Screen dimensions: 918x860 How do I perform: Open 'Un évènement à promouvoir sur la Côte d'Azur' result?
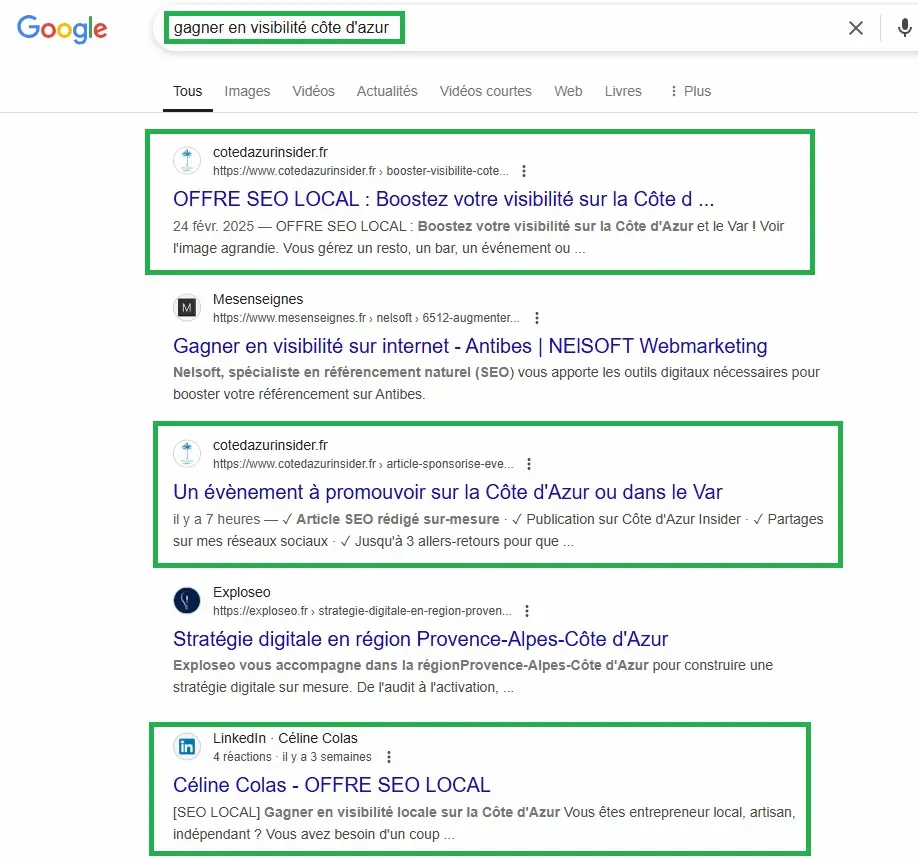coord(448,492)
